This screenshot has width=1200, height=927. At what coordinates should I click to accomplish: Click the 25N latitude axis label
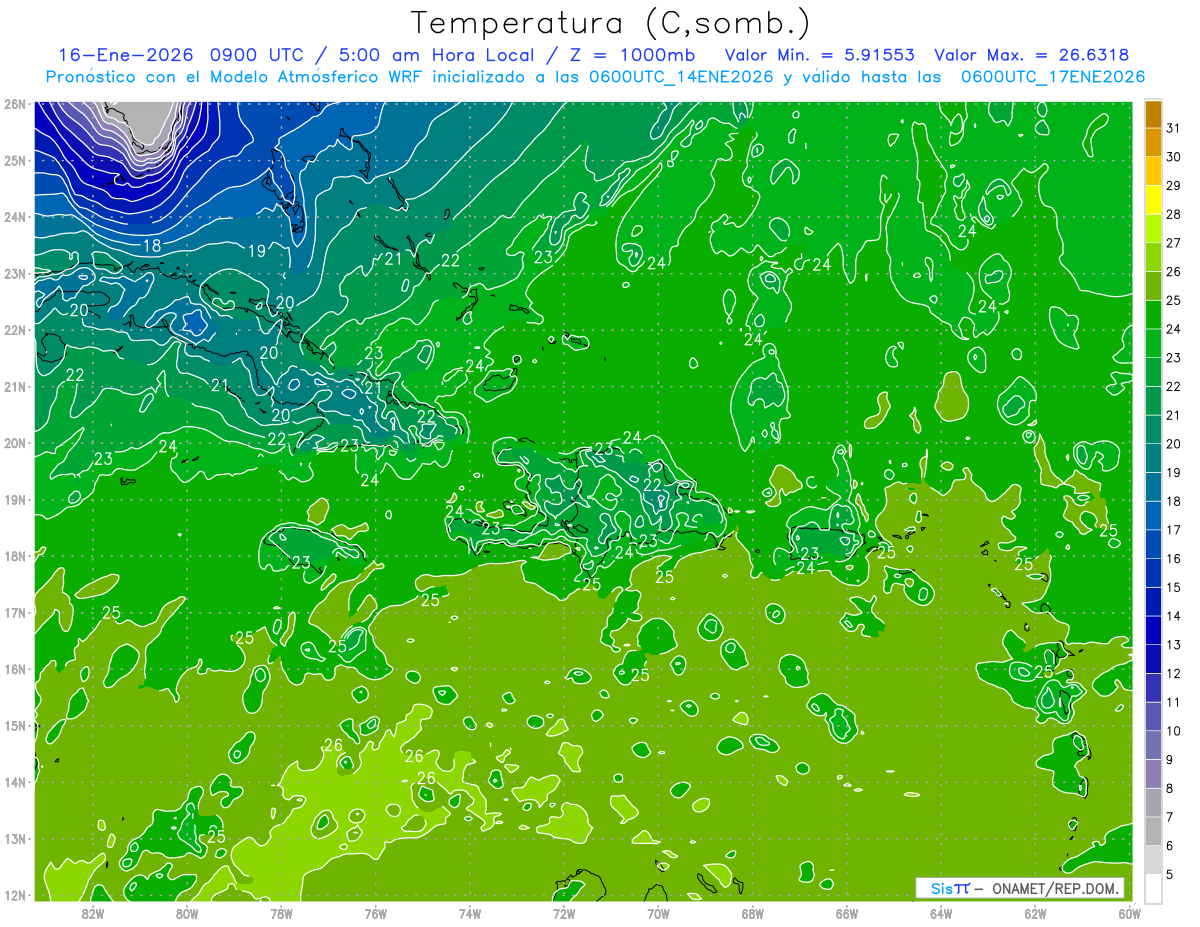14,160
